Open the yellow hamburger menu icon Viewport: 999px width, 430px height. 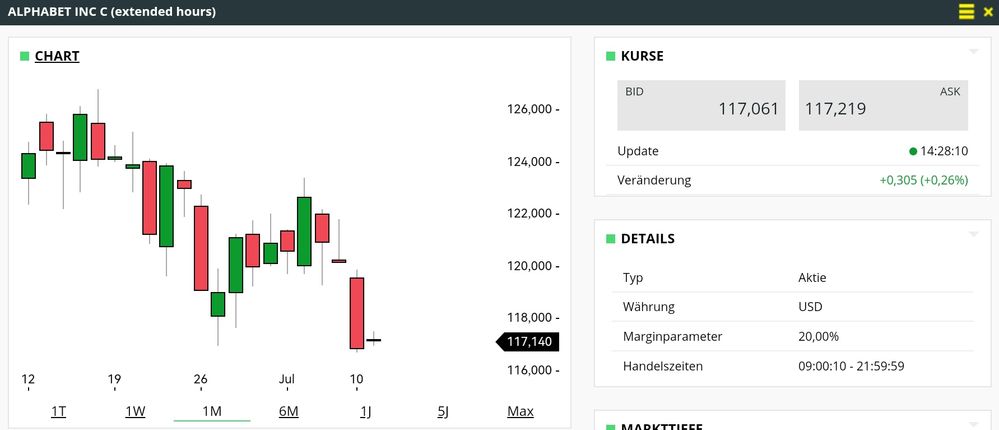[x=966, y=12]
